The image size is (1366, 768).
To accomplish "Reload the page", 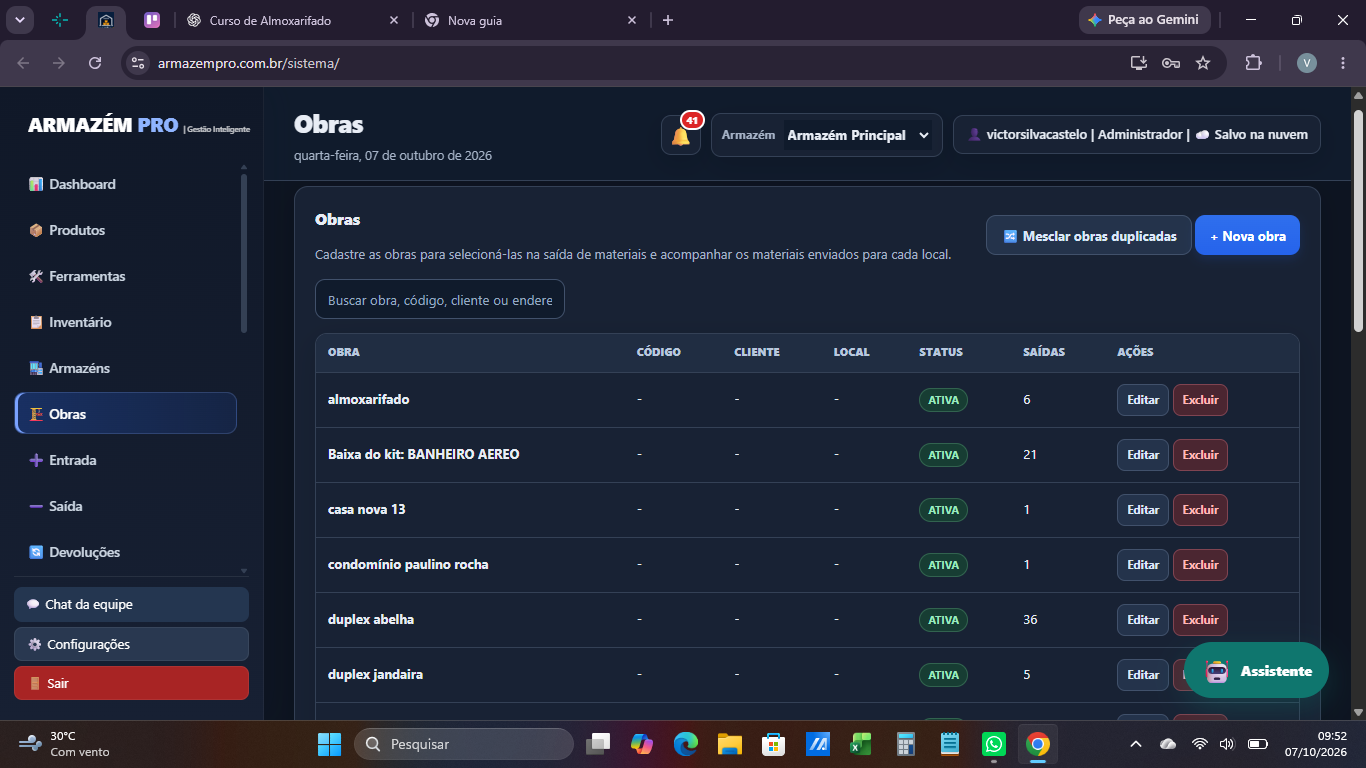I will [x=95, y=63].
